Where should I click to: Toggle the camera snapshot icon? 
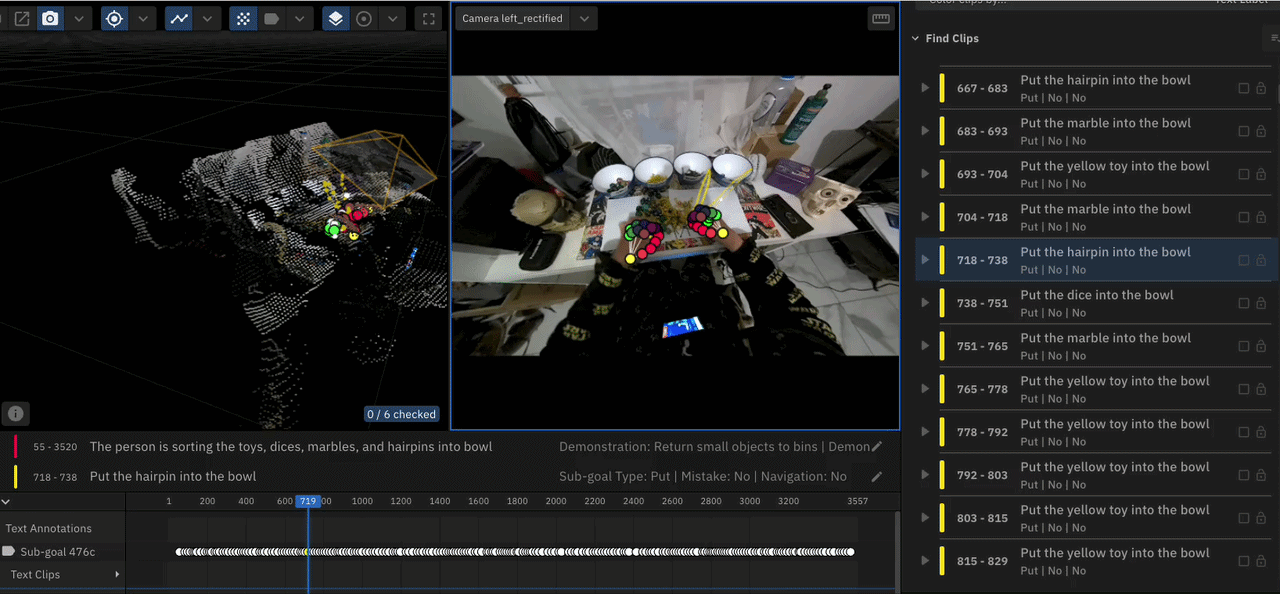tap(49, 18)
